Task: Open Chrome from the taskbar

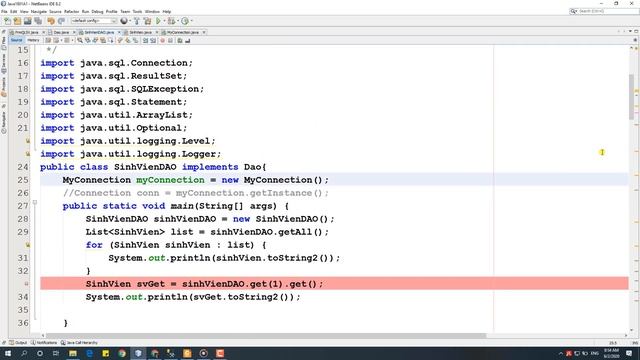Action: tap(122, 353)
